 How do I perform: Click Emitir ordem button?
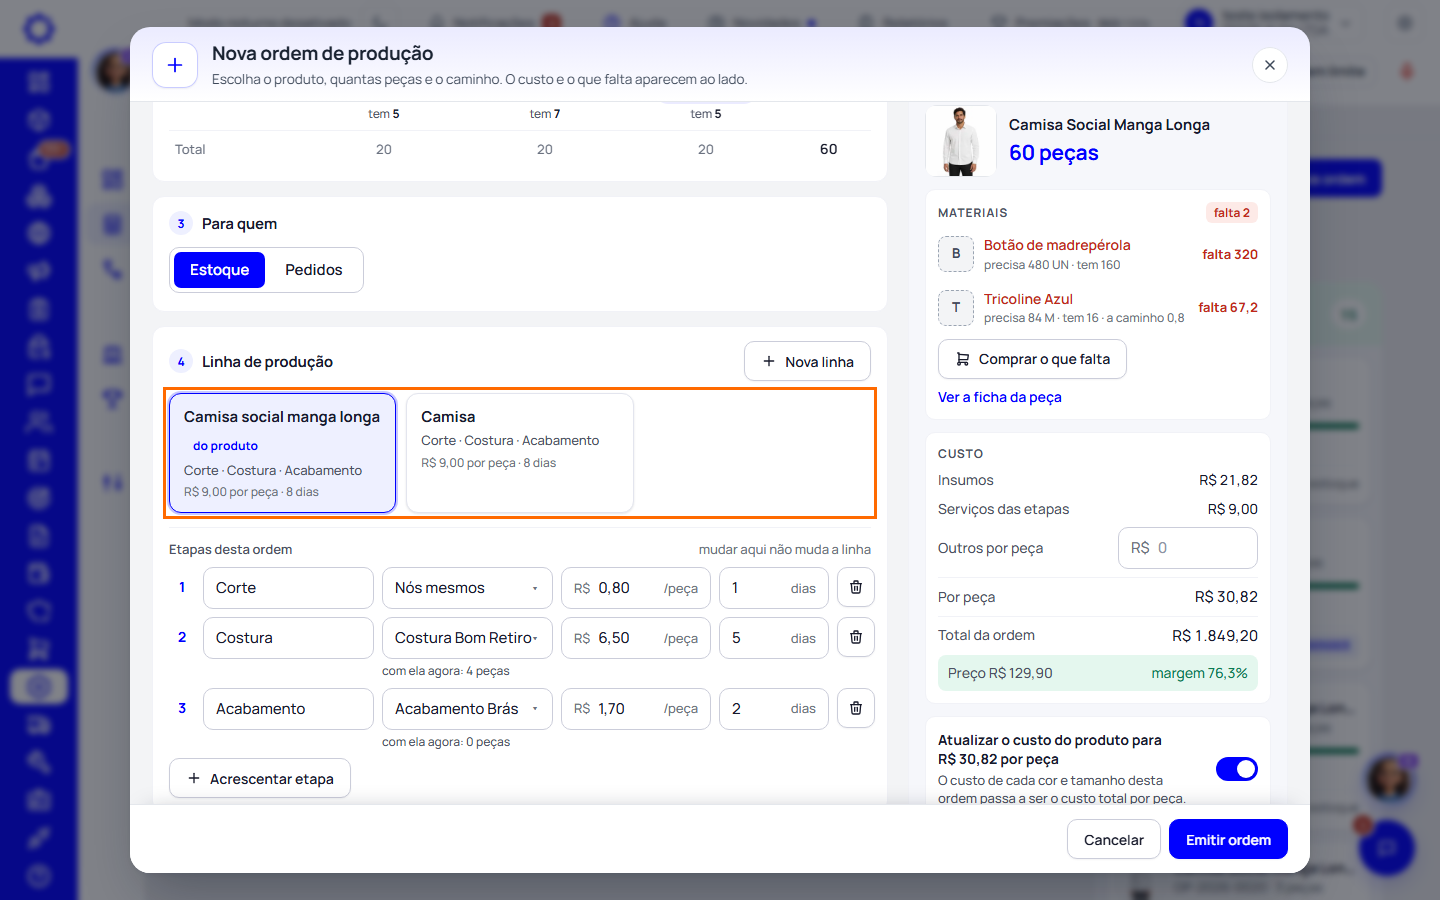(1228, 839)
